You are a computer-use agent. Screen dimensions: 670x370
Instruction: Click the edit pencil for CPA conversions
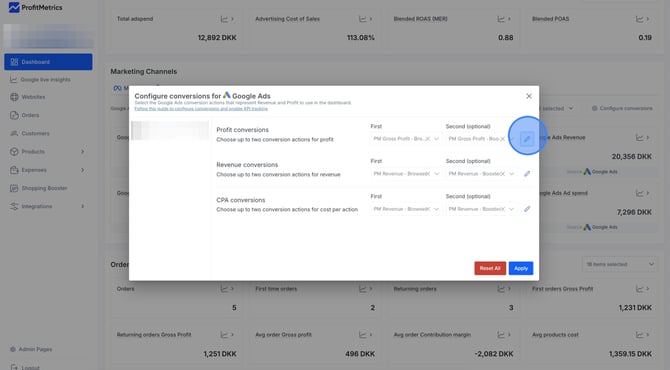[527, 209]
